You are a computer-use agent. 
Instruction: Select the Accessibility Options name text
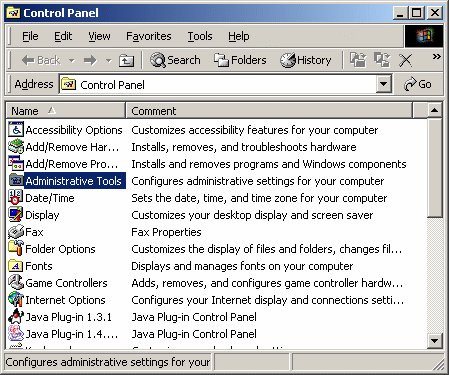[74, 130]
